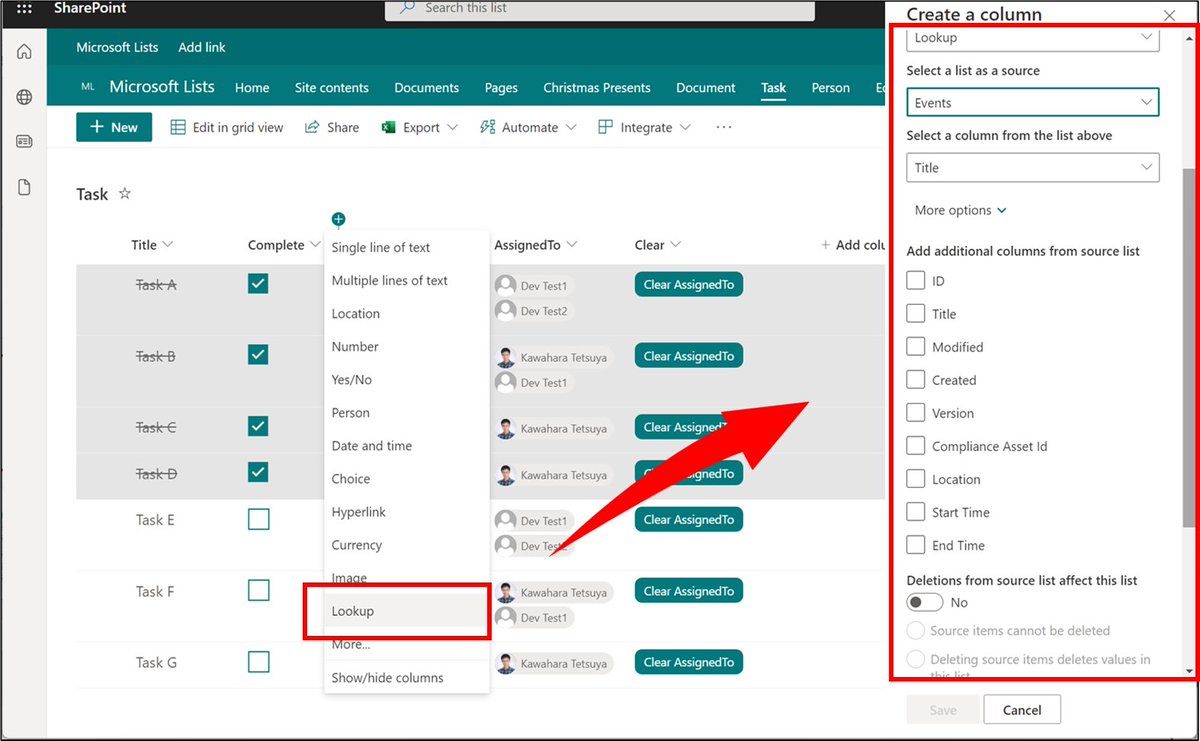The image size is (1200, 741).
Task: Switch to the Task navigation tab
Action: click(x=774, y=88)
